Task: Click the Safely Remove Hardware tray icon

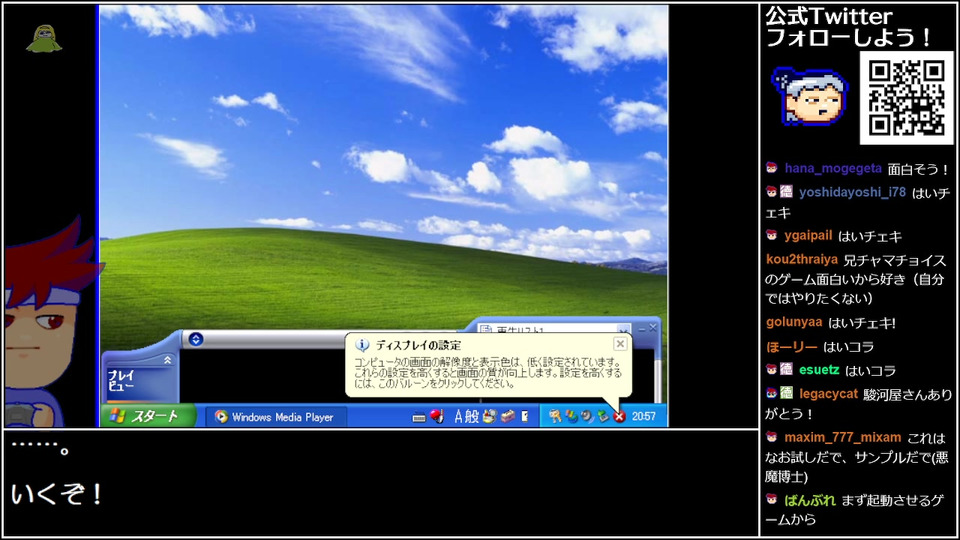Action: tap(603, 416)
